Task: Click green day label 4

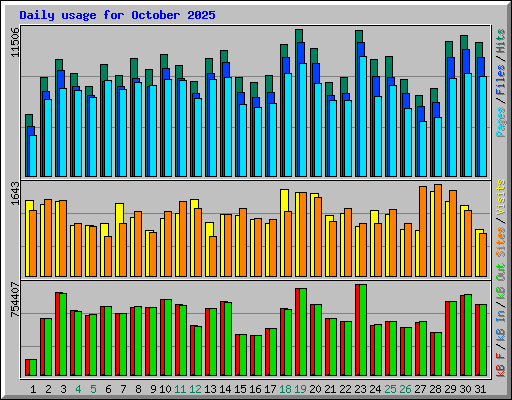Action: pos(78,389)
